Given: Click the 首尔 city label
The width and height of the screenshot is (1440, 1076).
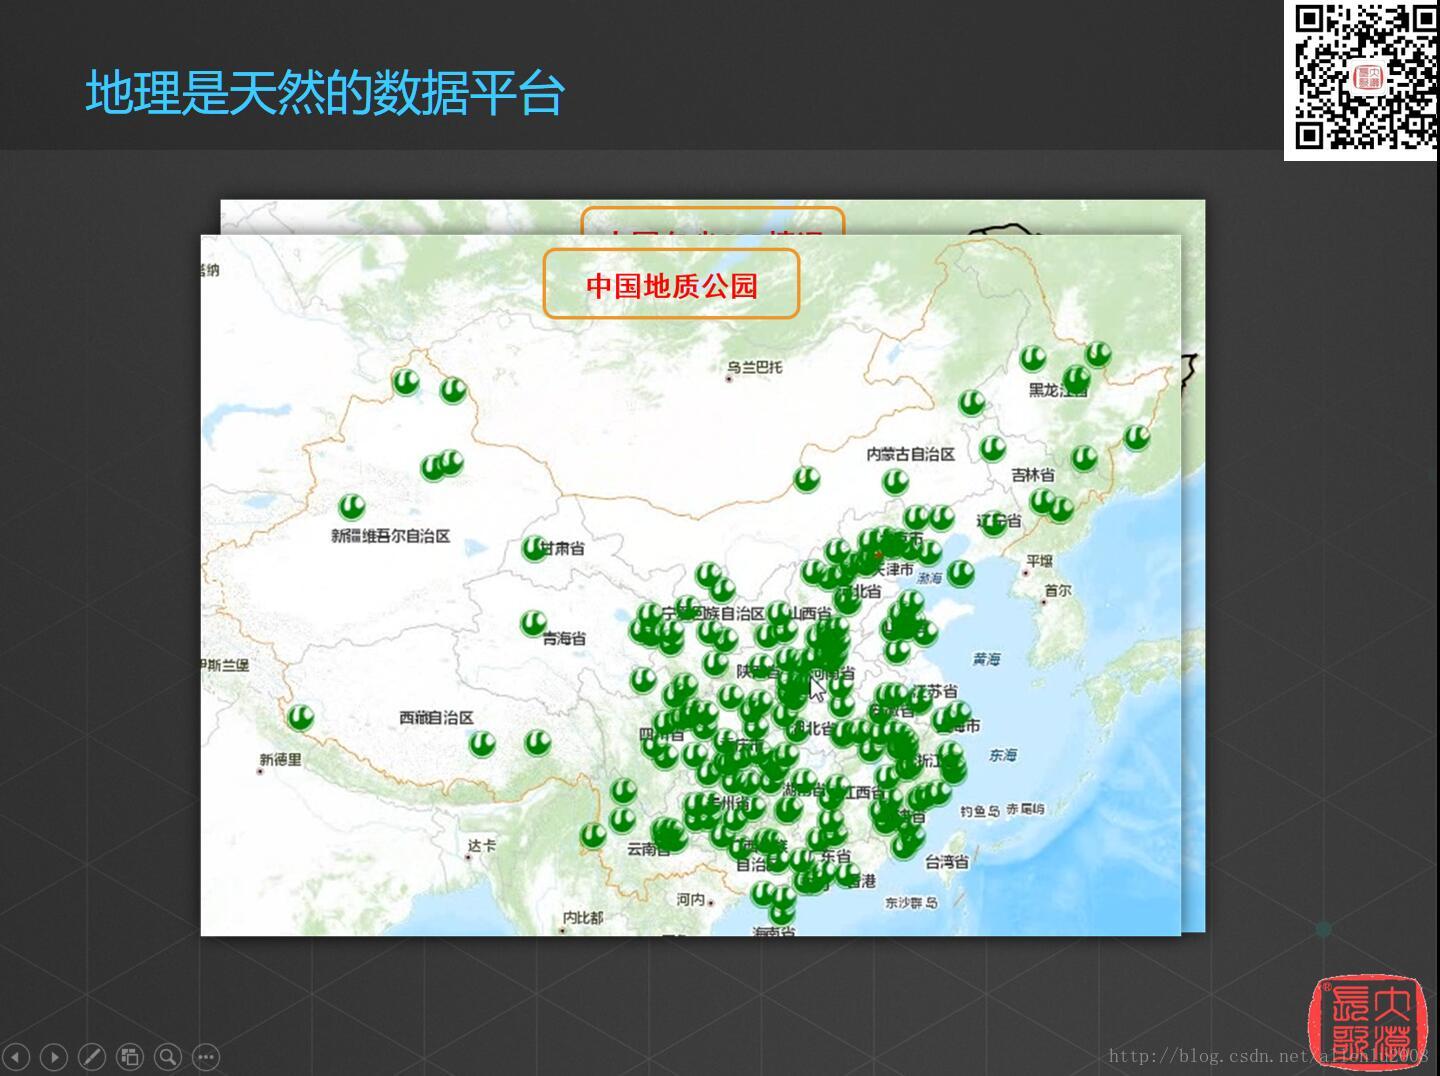Looking at the screenshot, I should coord(1058,591).
